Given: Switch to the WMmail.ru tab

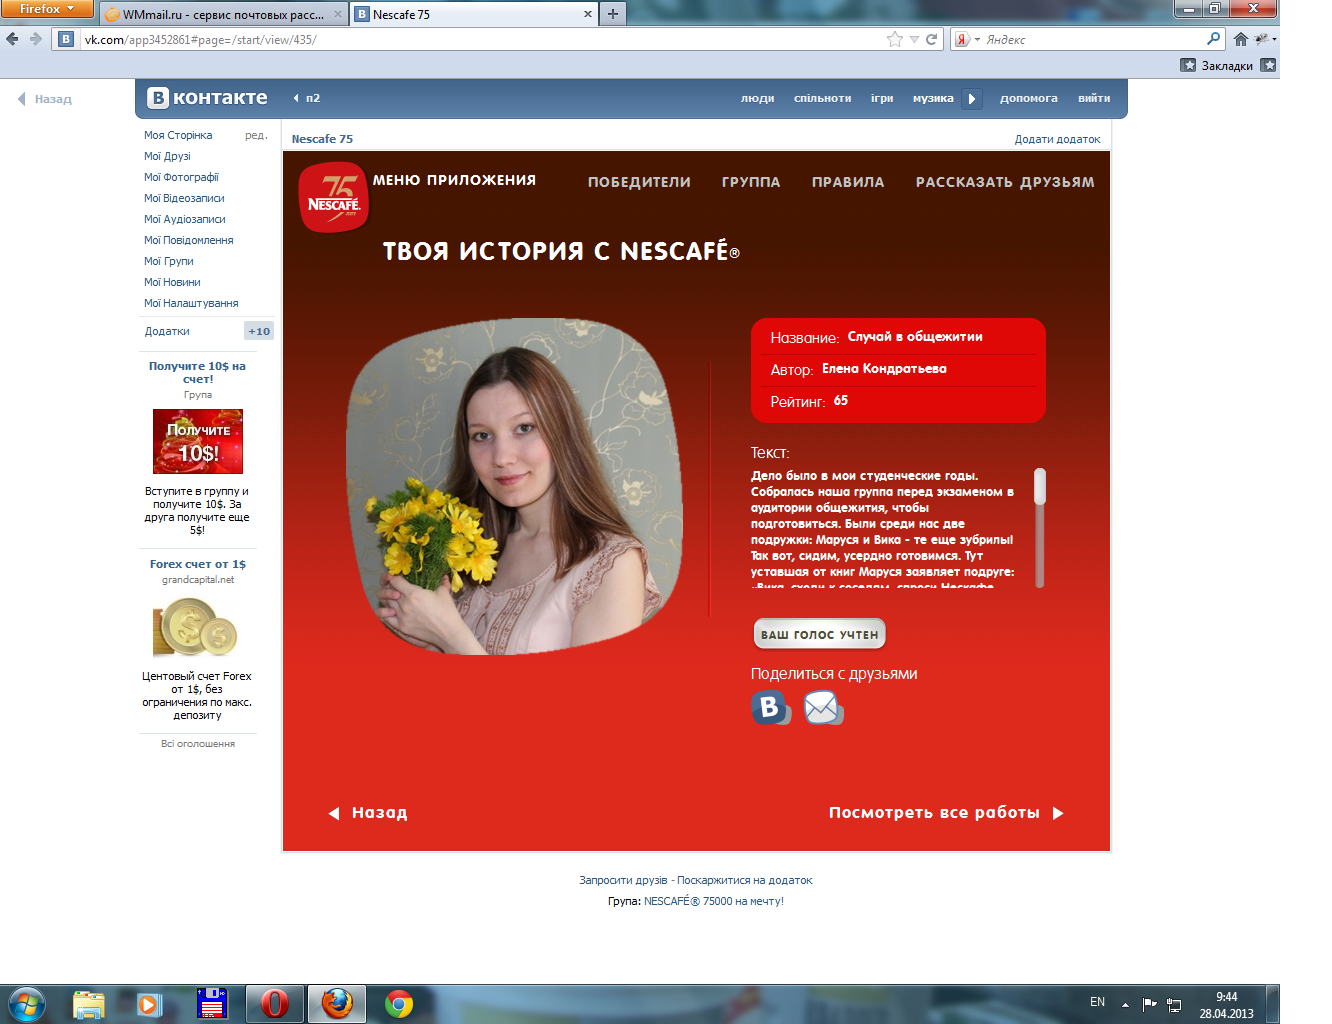Looking at the screenshot, I should point(222,14).
